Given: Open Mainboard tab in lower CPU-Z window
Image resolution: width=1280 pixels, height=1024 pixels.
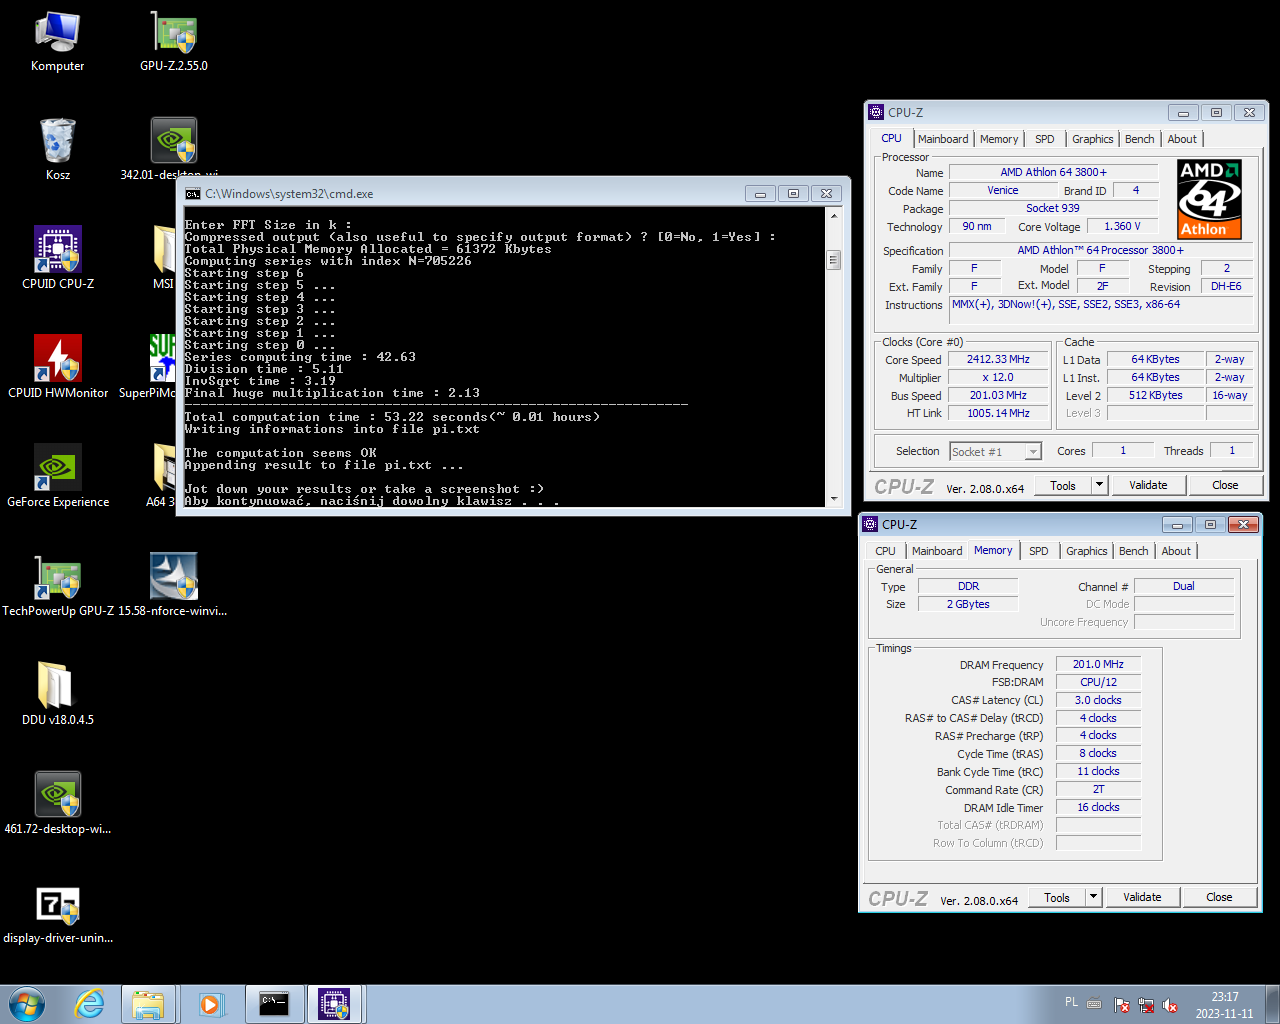Looking at the screenshot, I should pyautogui.click(x=937, y=551).
